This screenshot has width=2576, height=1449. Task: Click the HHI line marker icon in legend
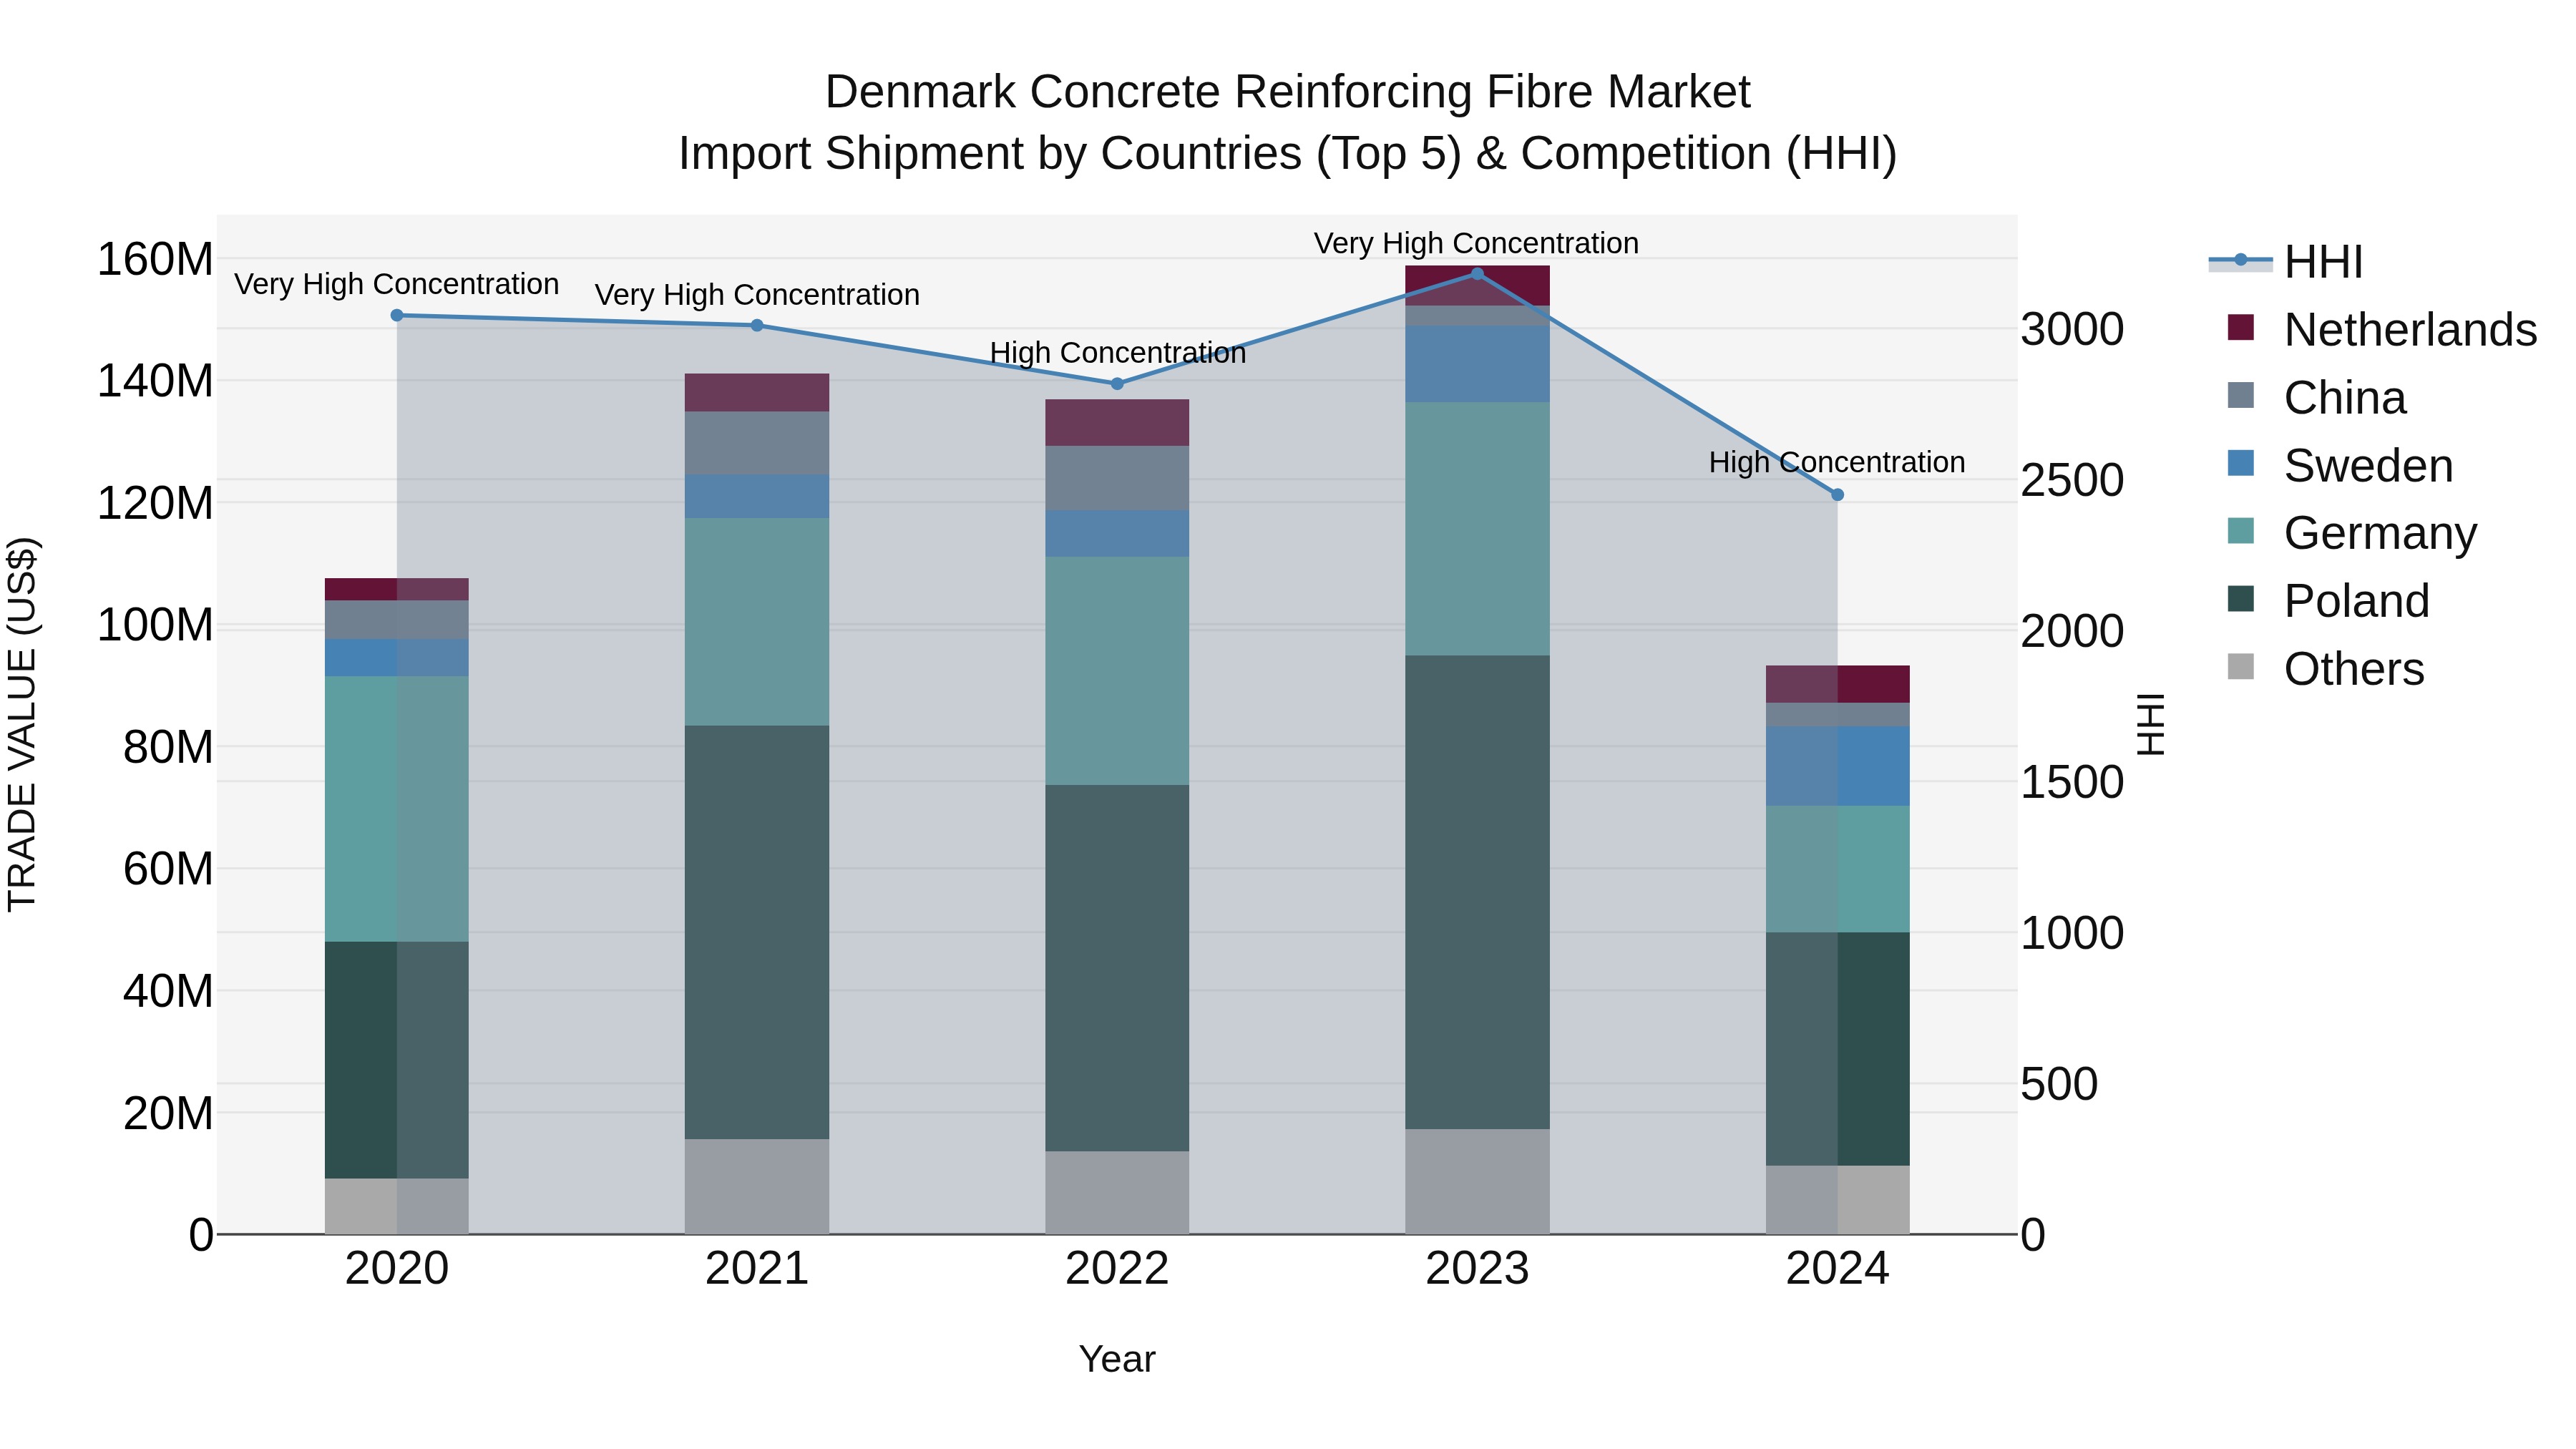[x=2240, y=261]
